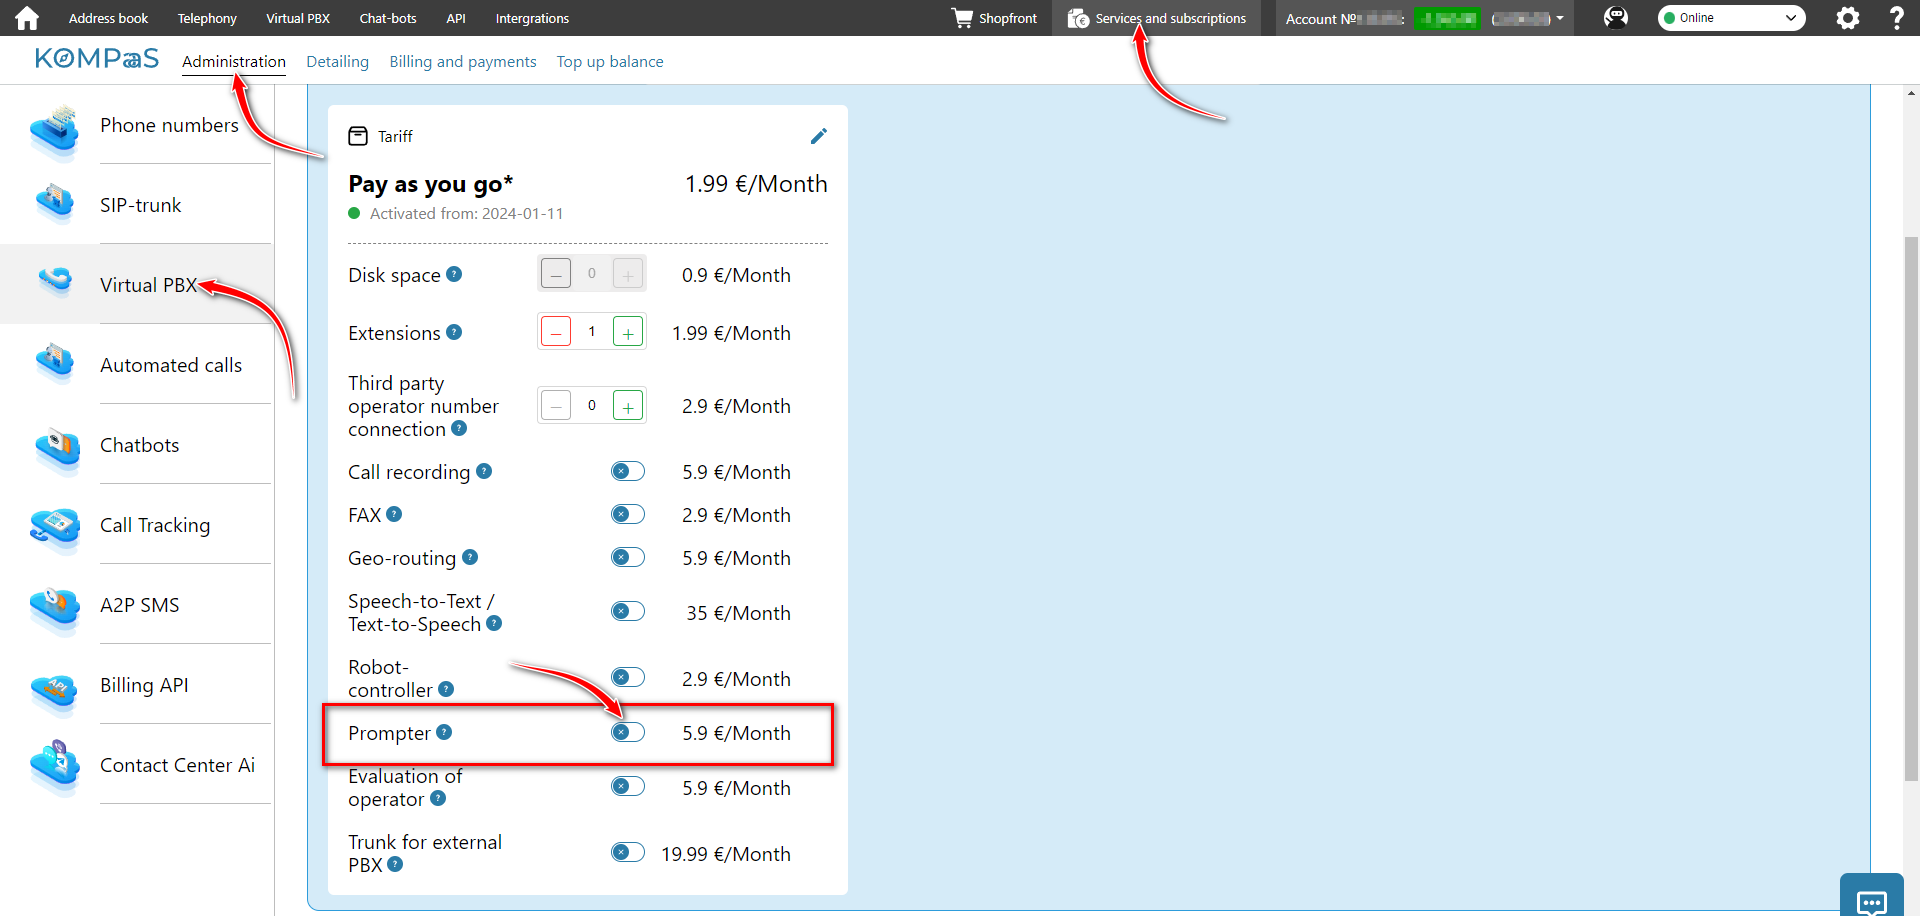Go to the home icon in top bar
This screenshot has width=1920, height=916.
[27, 18]
